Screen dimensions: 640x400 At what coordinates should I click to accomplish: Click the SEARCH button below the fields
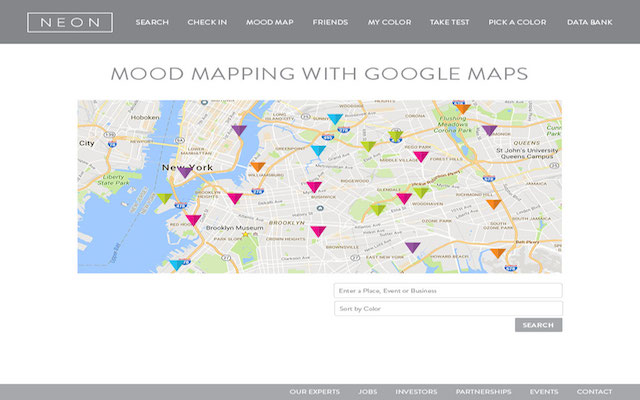click(538, 325)
